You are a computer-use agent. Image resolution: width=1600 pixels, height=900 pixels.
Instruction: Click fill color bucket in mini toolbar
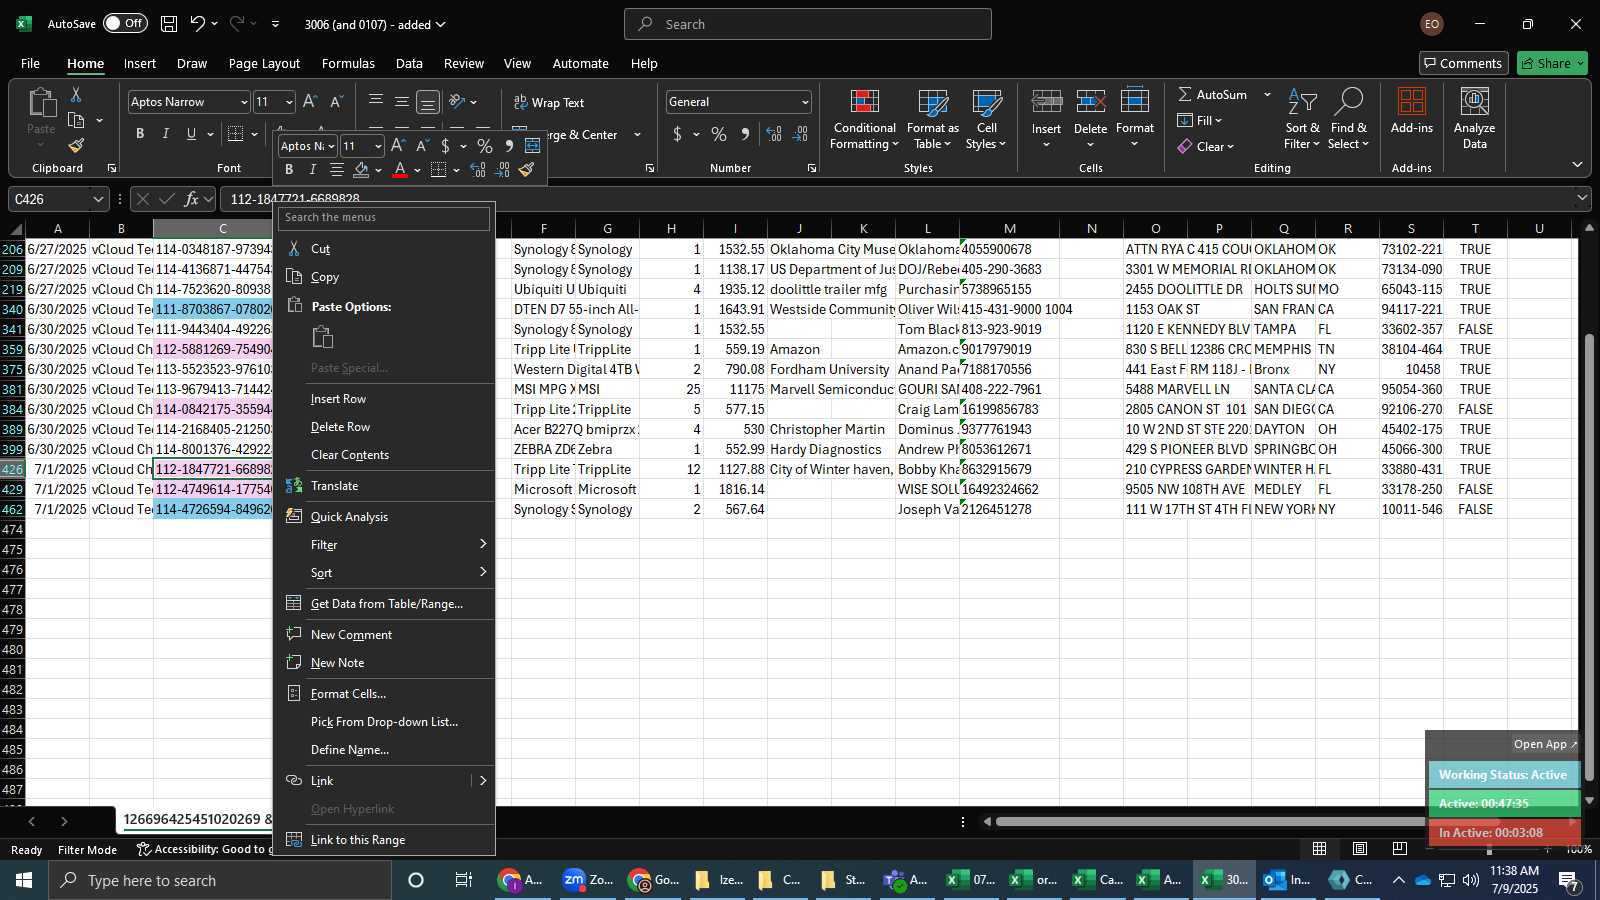(x=362, y=170)
